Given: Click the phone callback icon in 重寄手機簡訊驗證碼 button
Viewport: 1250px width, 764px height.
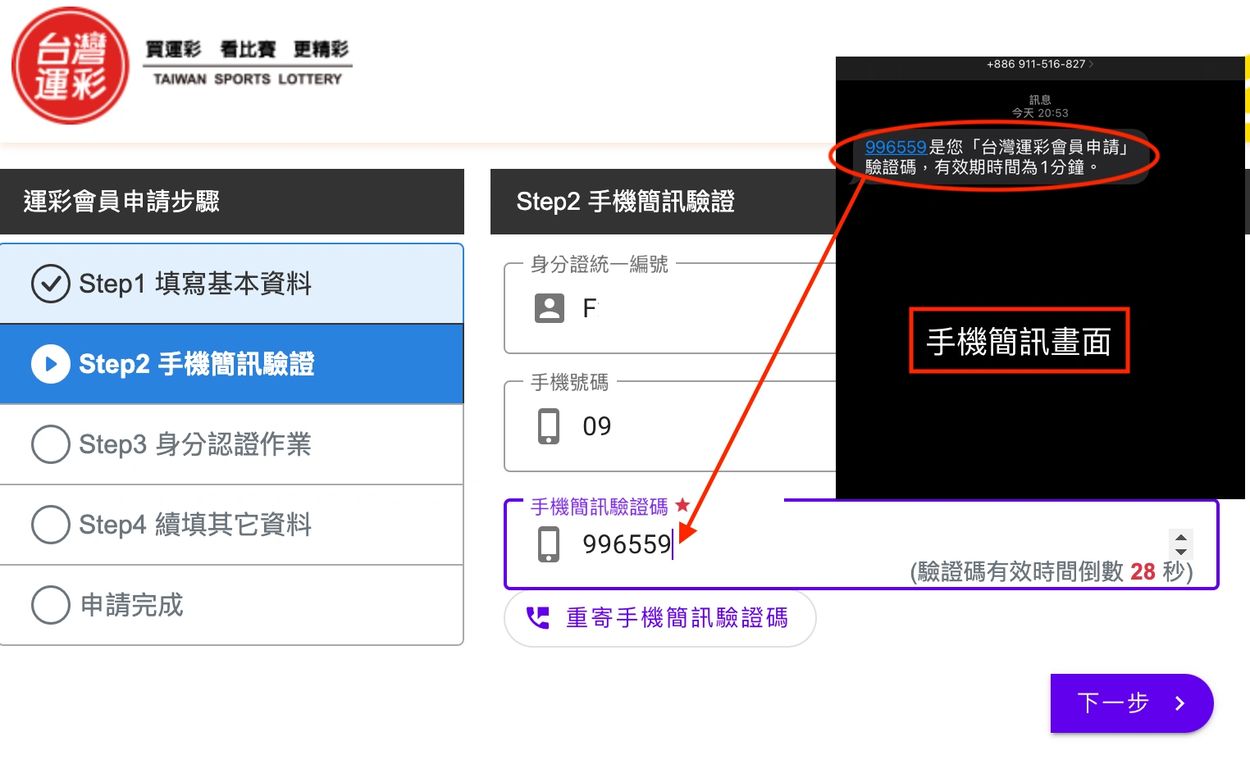Looking at the screenshot, I should (538, 618).
